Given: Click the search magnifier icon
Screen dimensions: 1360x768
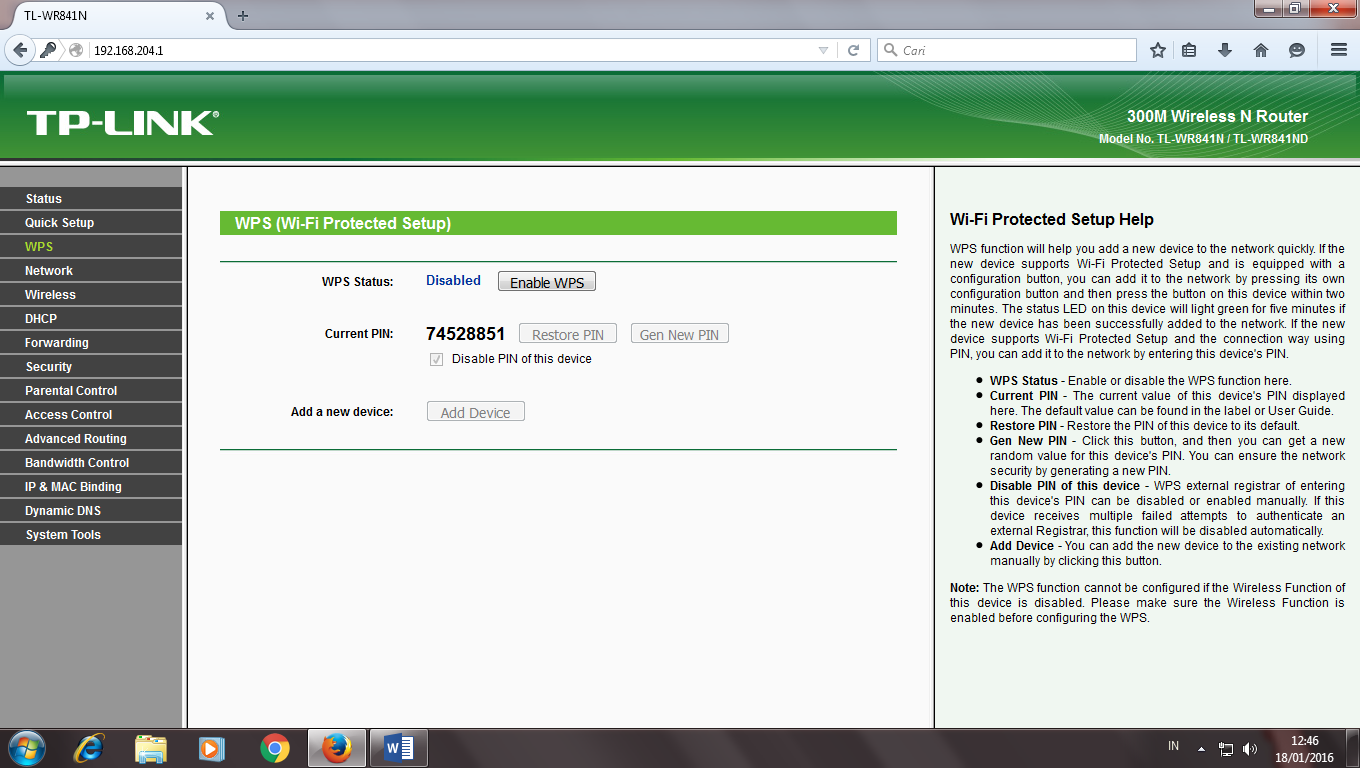Looking at the screenshot, I should [x=891, y=50].
